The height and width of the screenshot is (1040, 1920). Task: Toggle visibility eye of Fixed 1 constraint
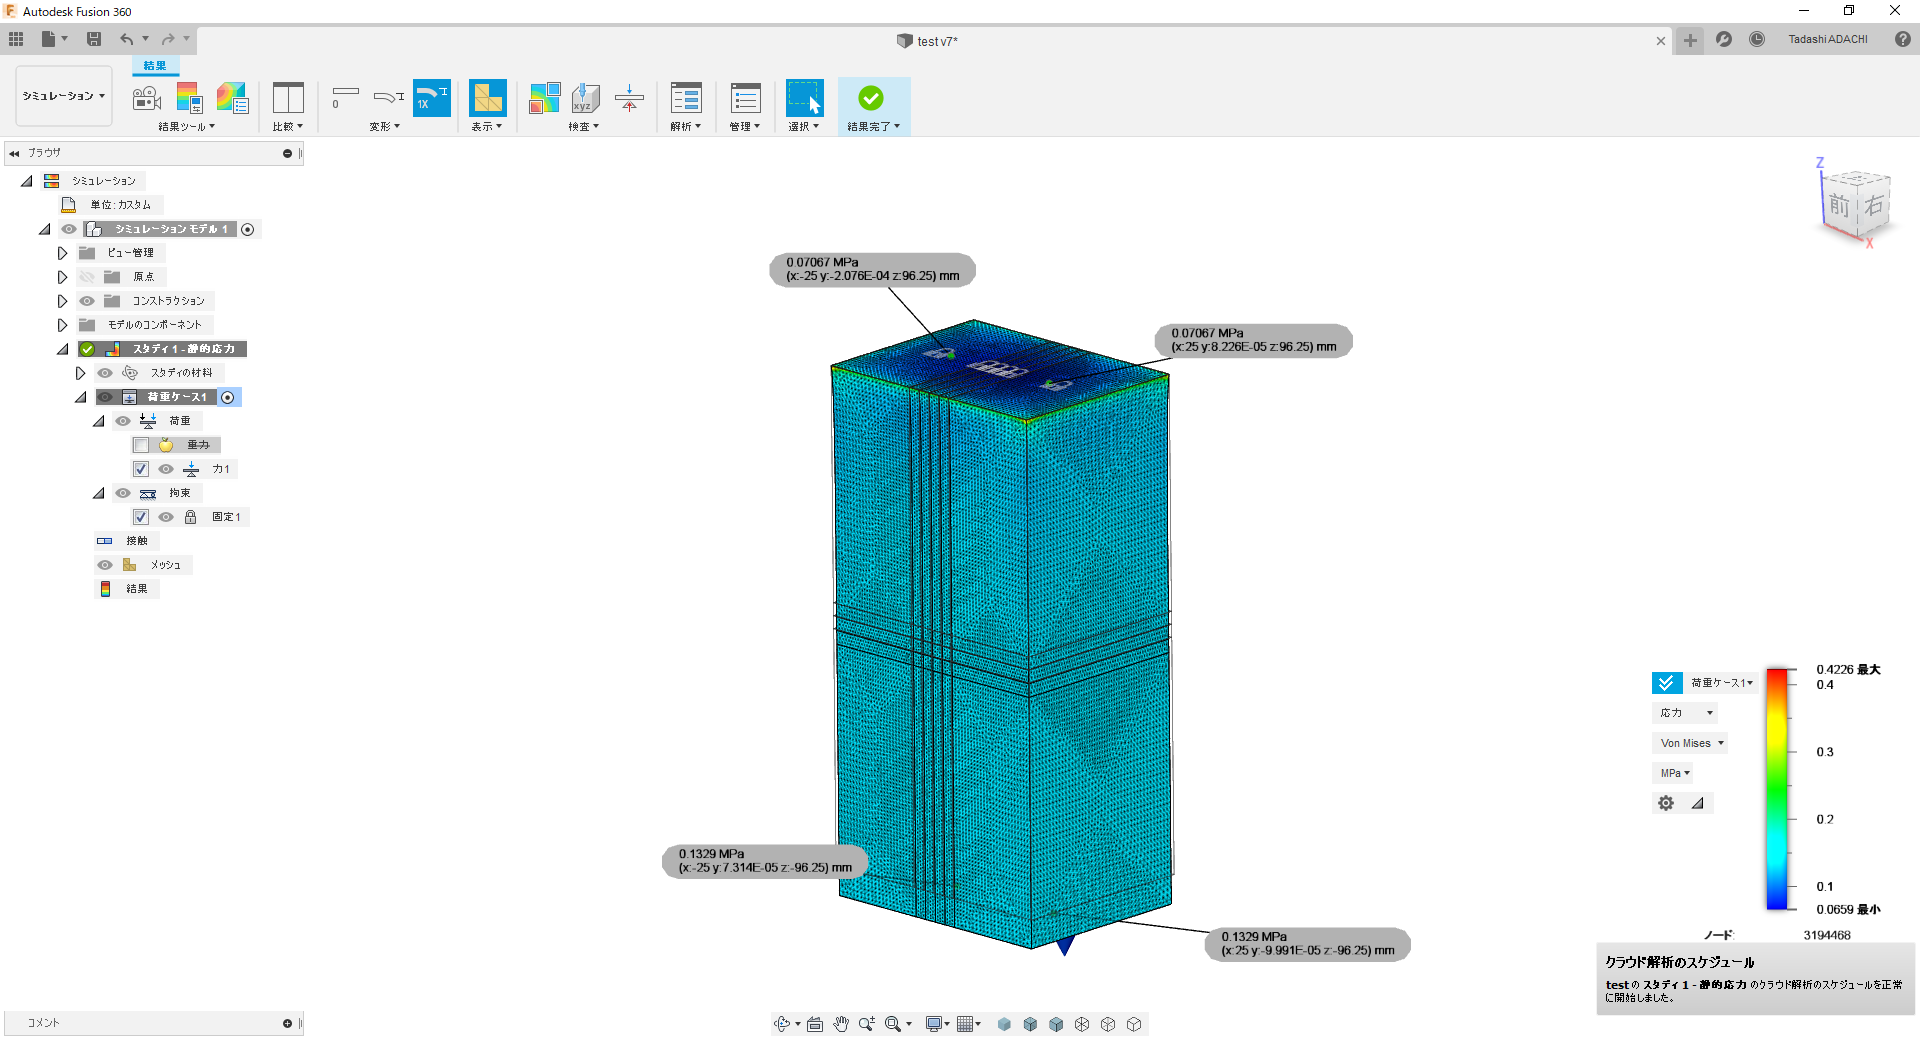pos(166,517)
